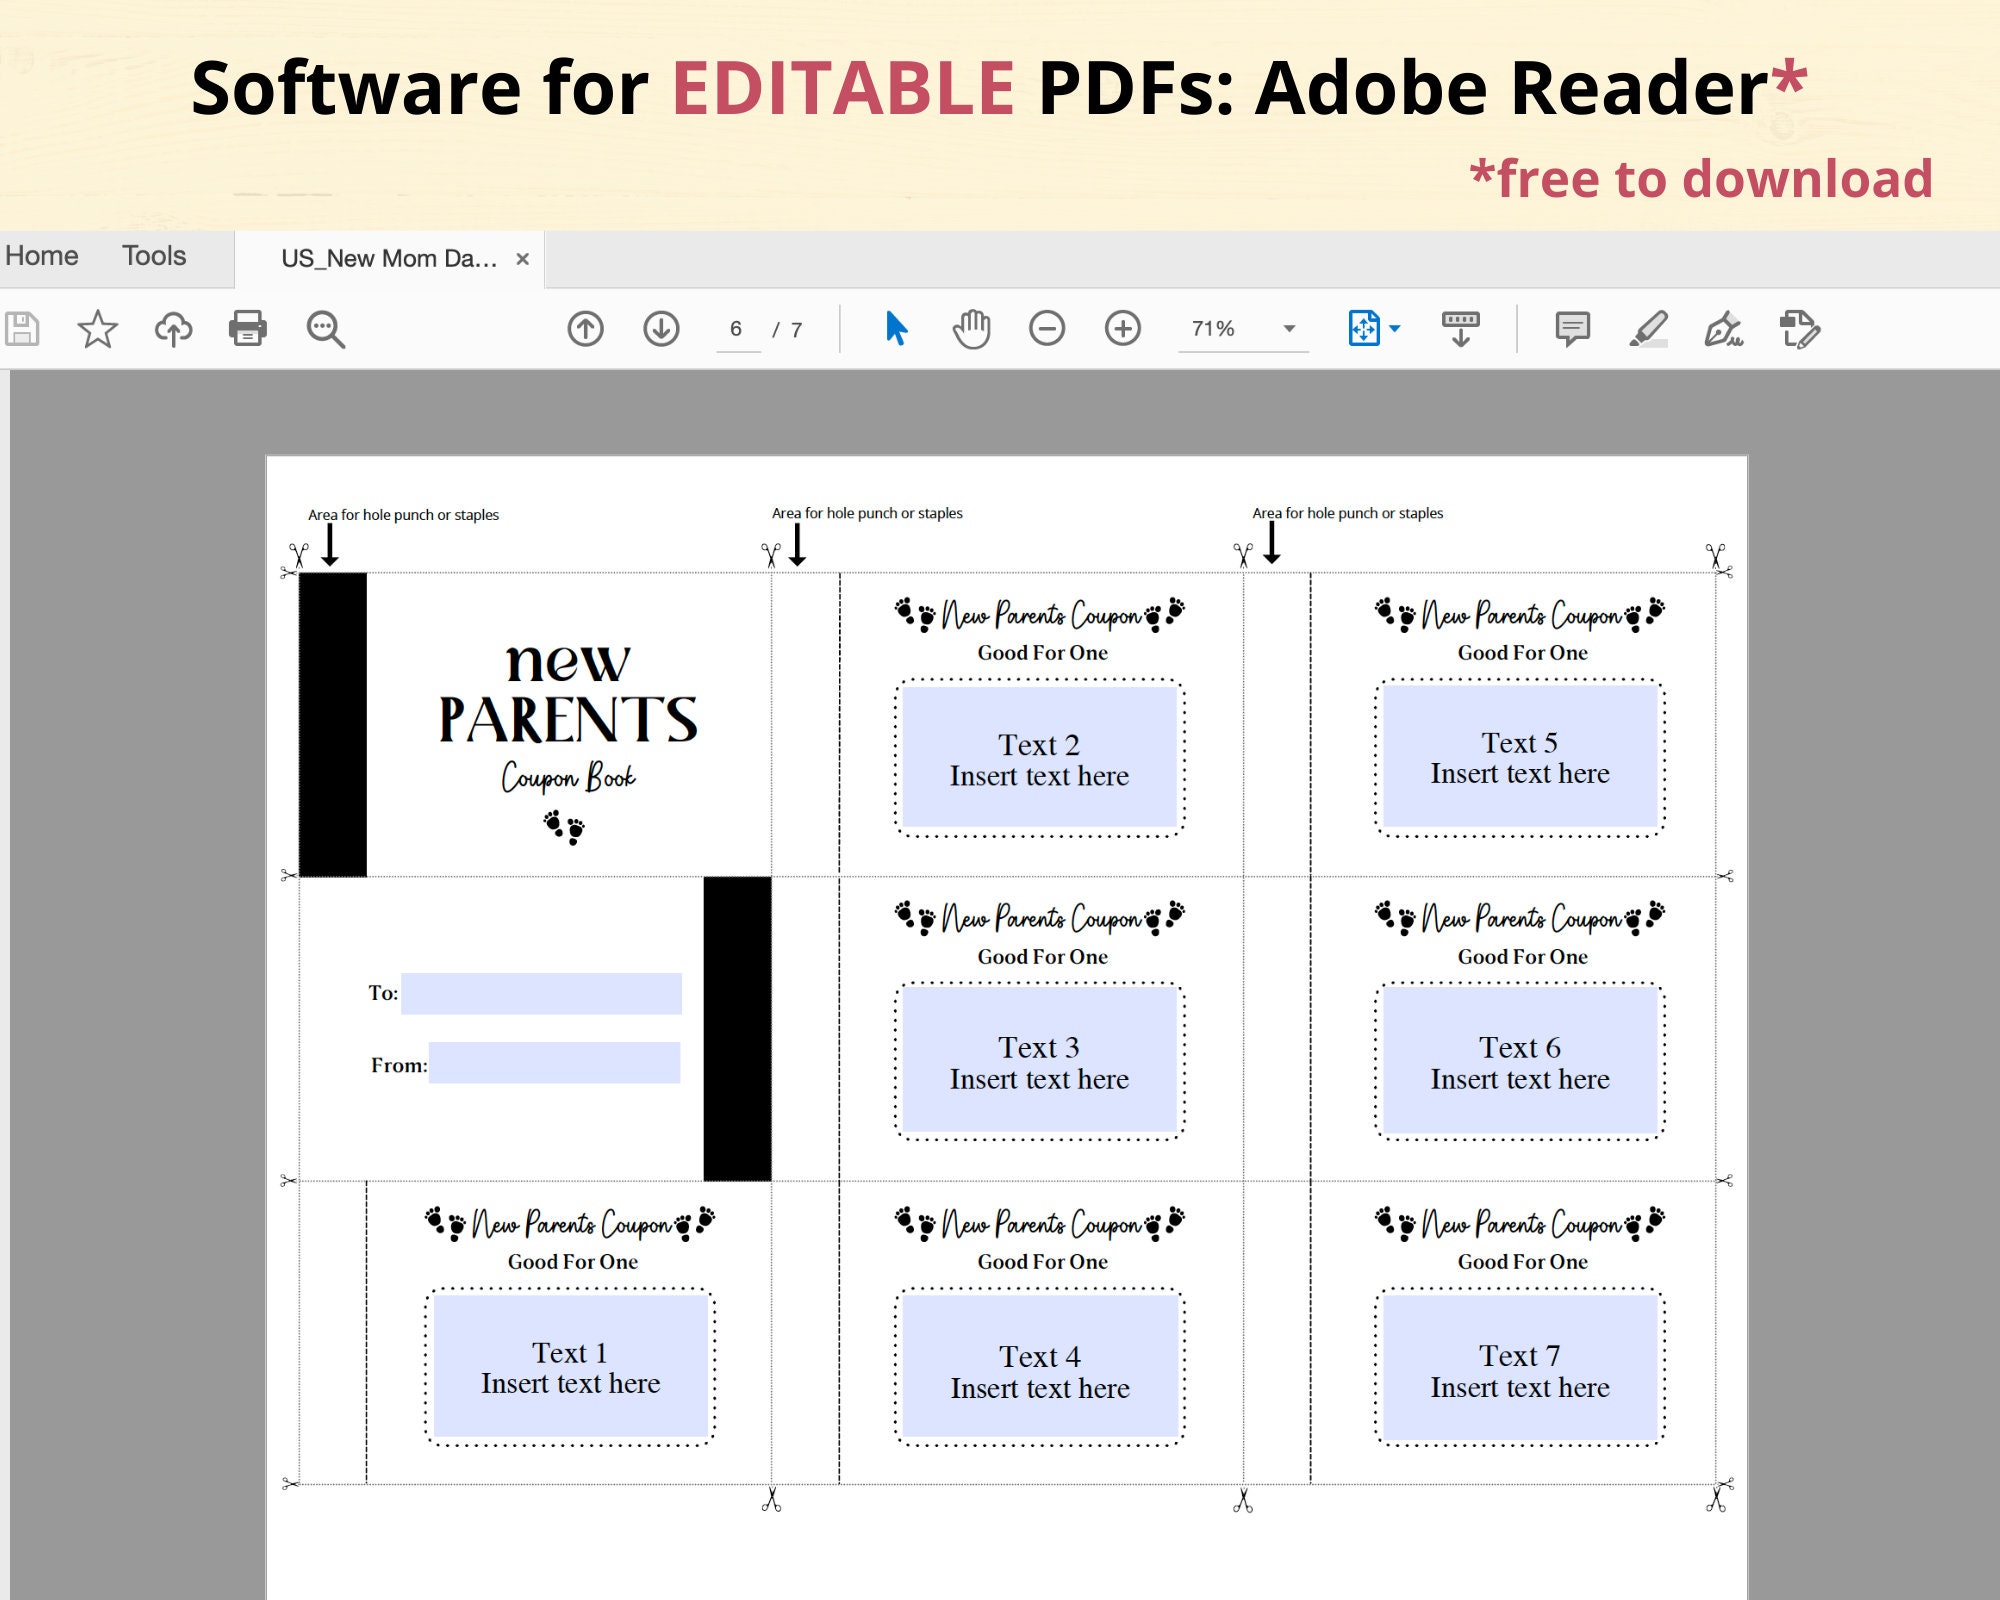The width and height of the screenshot is (2000, 1600).
Task: Select the arrow selection tool
Action: point(896,328)
